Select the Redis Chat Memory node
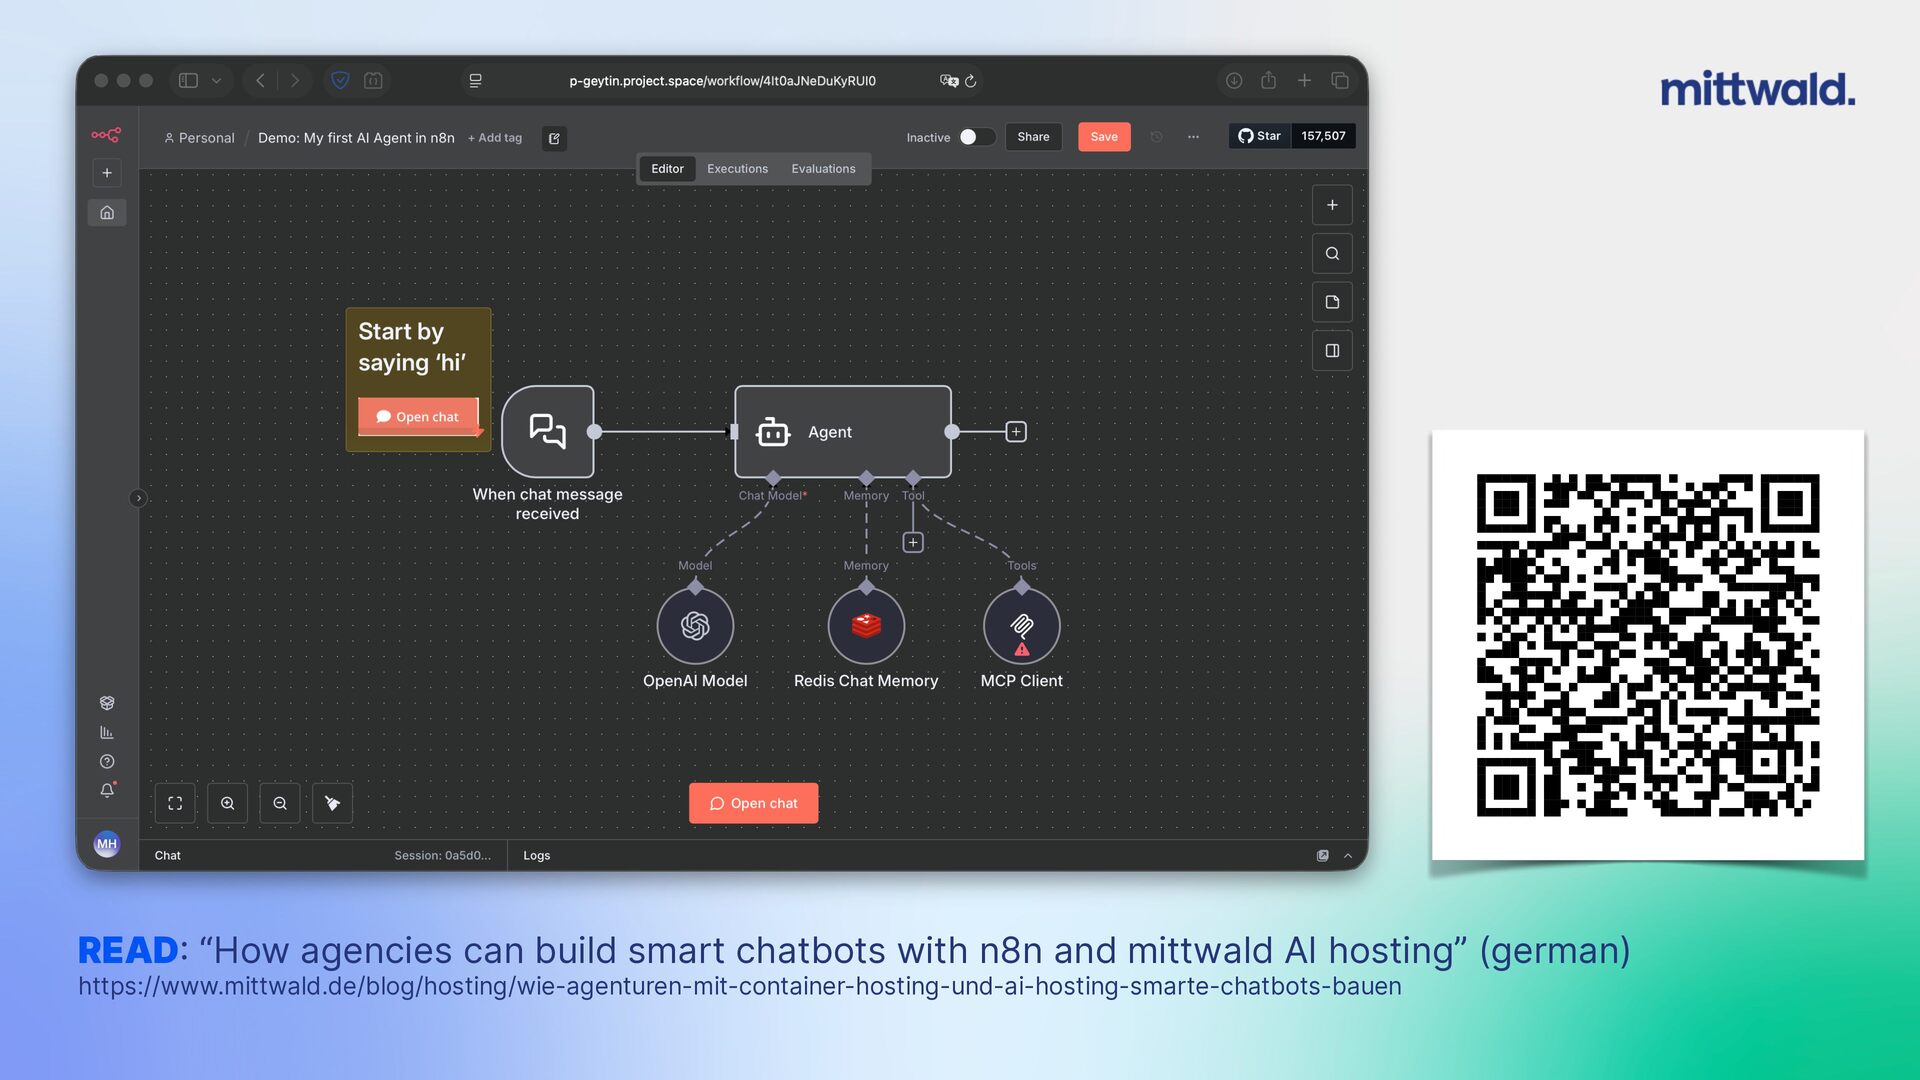The image size is (1920, 1080). (866, 626)
